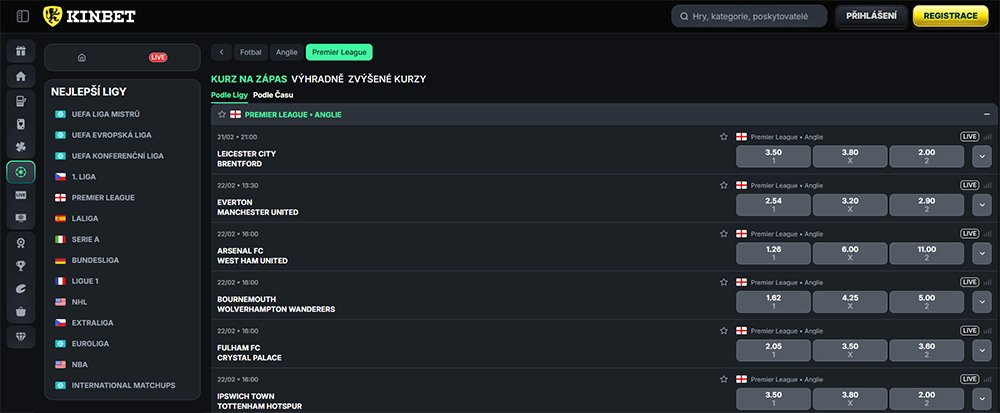Favorite the Everton vs Manchester United match

tap(724, 185)
